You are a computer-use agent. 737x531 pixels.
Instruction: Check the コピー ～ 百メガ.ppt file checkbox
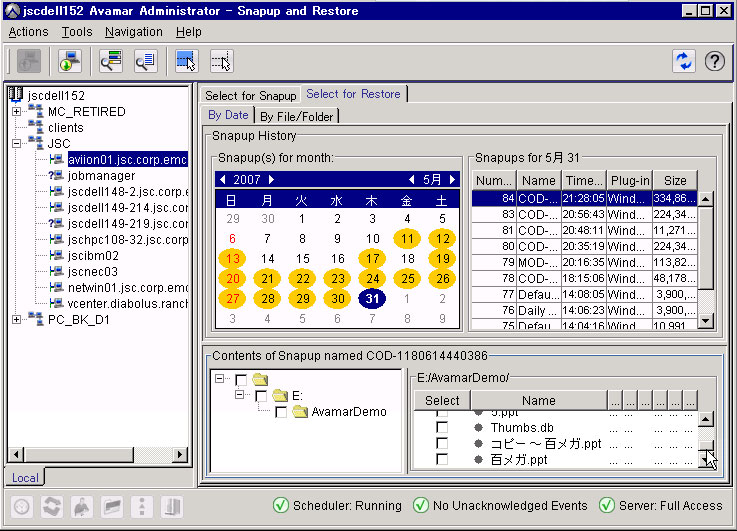442,443
